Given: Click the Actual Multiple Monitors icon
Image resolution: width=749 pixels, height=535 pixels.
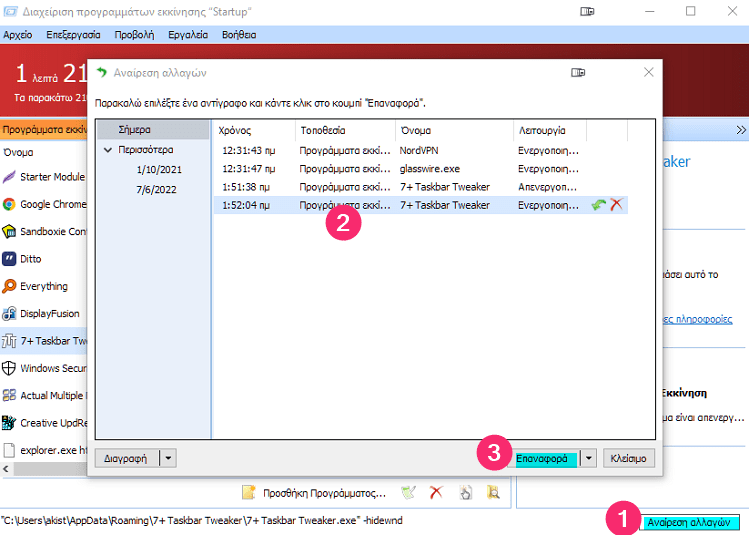Looking at the screenshot, I should 9,396.
